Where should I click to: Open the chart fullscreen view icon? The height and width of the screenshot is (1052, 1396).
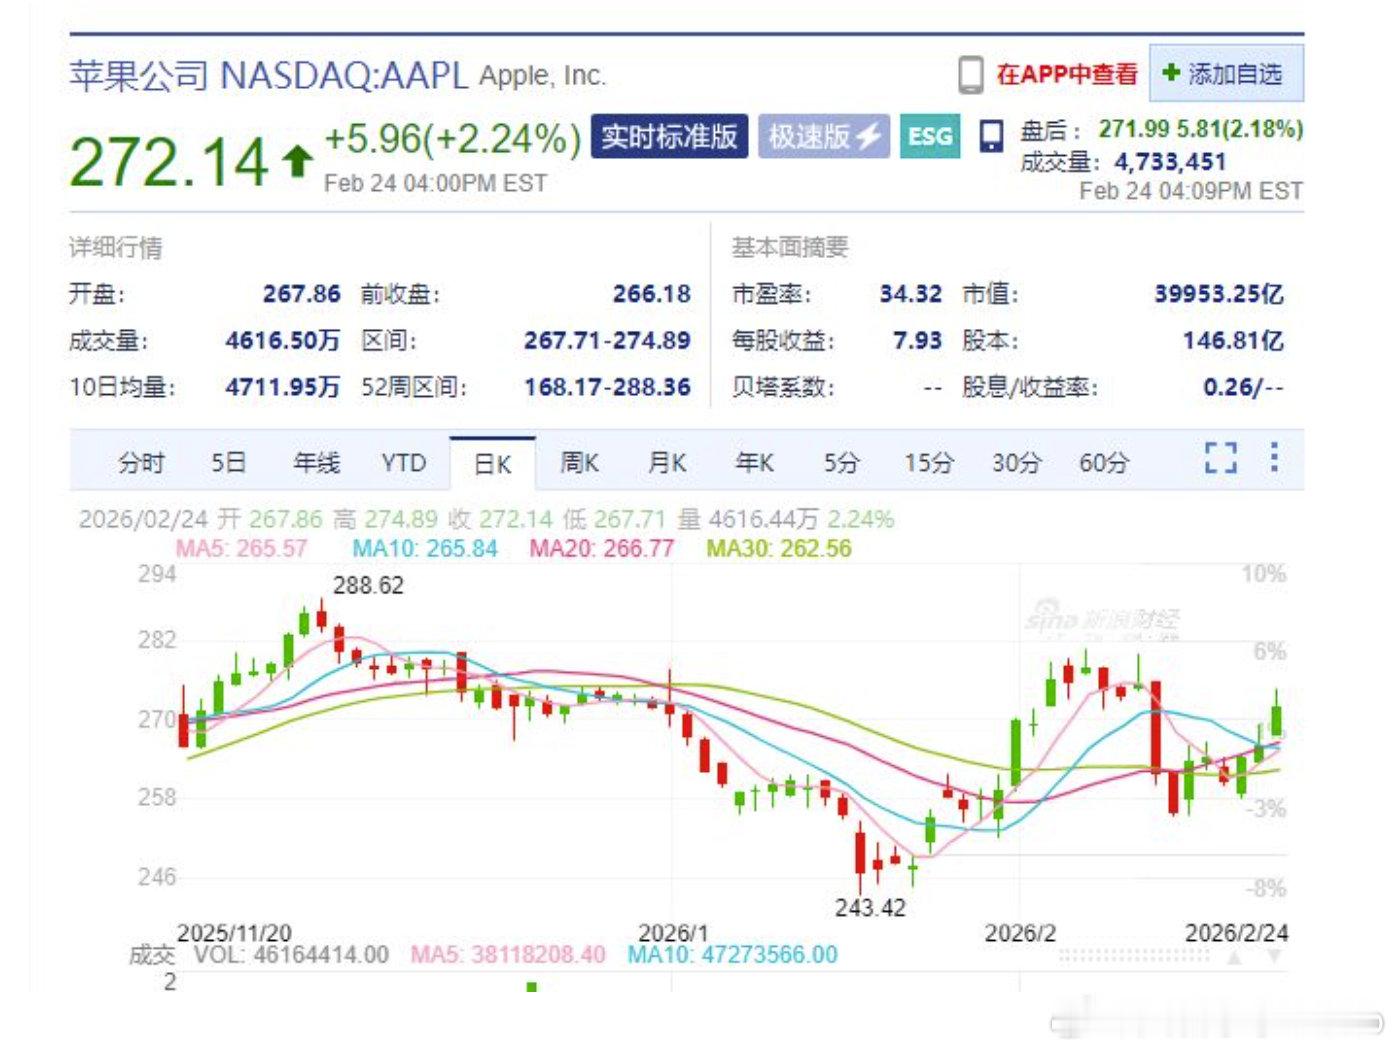pyautogui.click(x=1221, y=457)
